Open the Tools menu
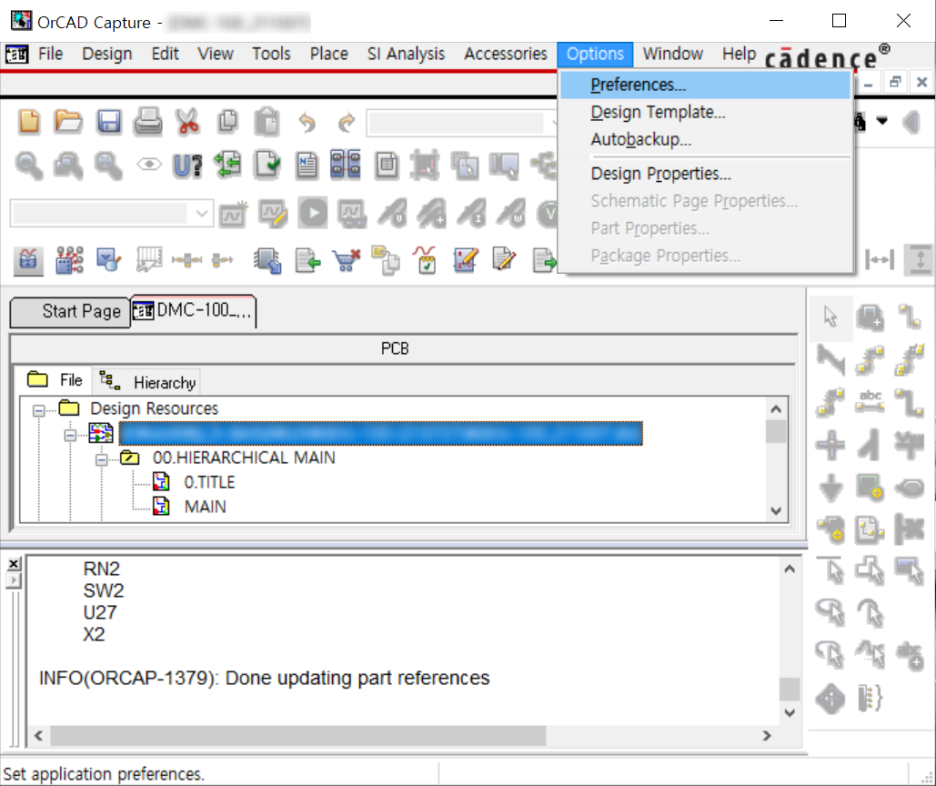 pos(271,54)
